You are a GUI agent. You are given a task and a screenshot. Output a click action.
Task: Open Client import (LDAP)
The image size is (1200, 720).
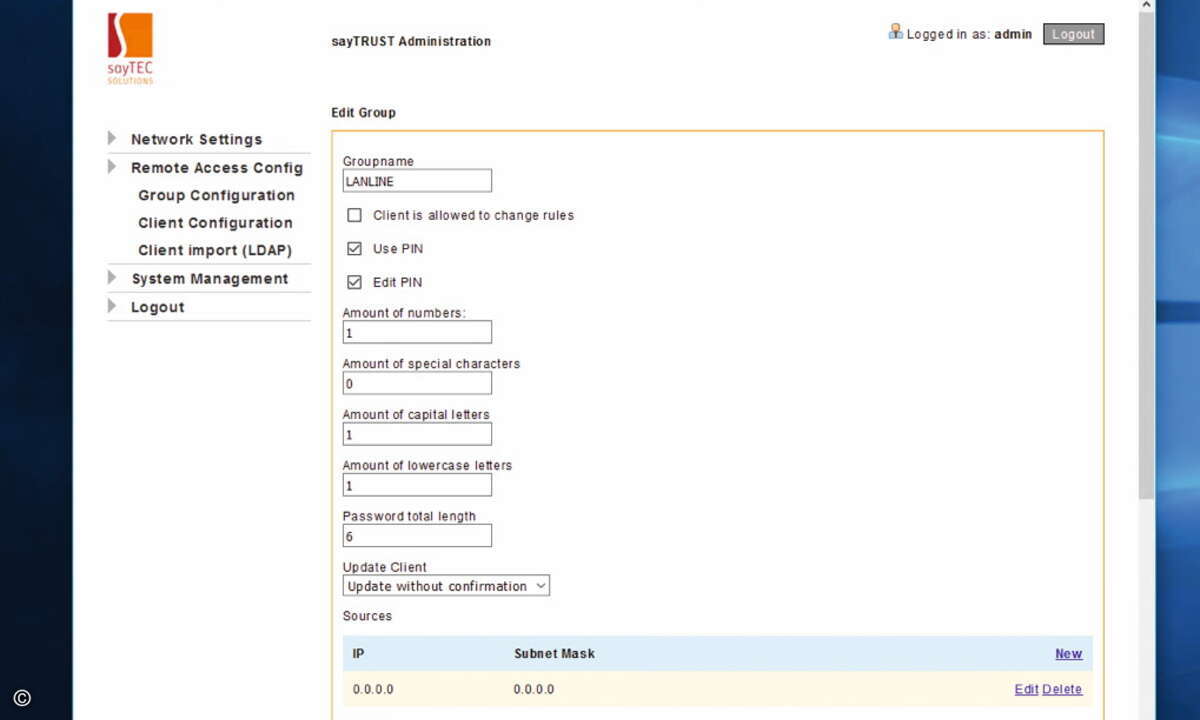pyautogui.click(x=215, y=251)
